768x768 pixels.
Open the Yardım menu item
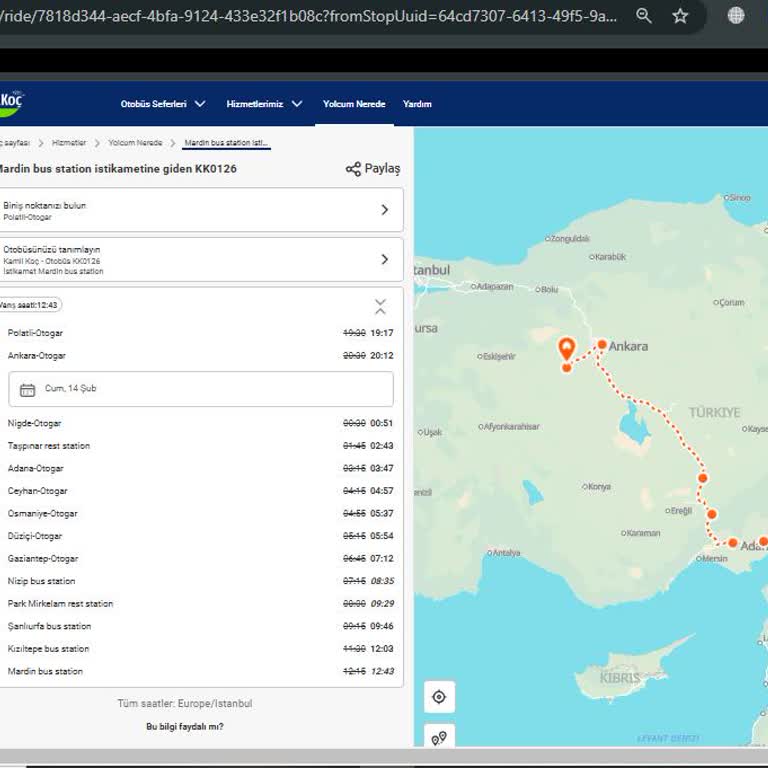tap(417, 104)
